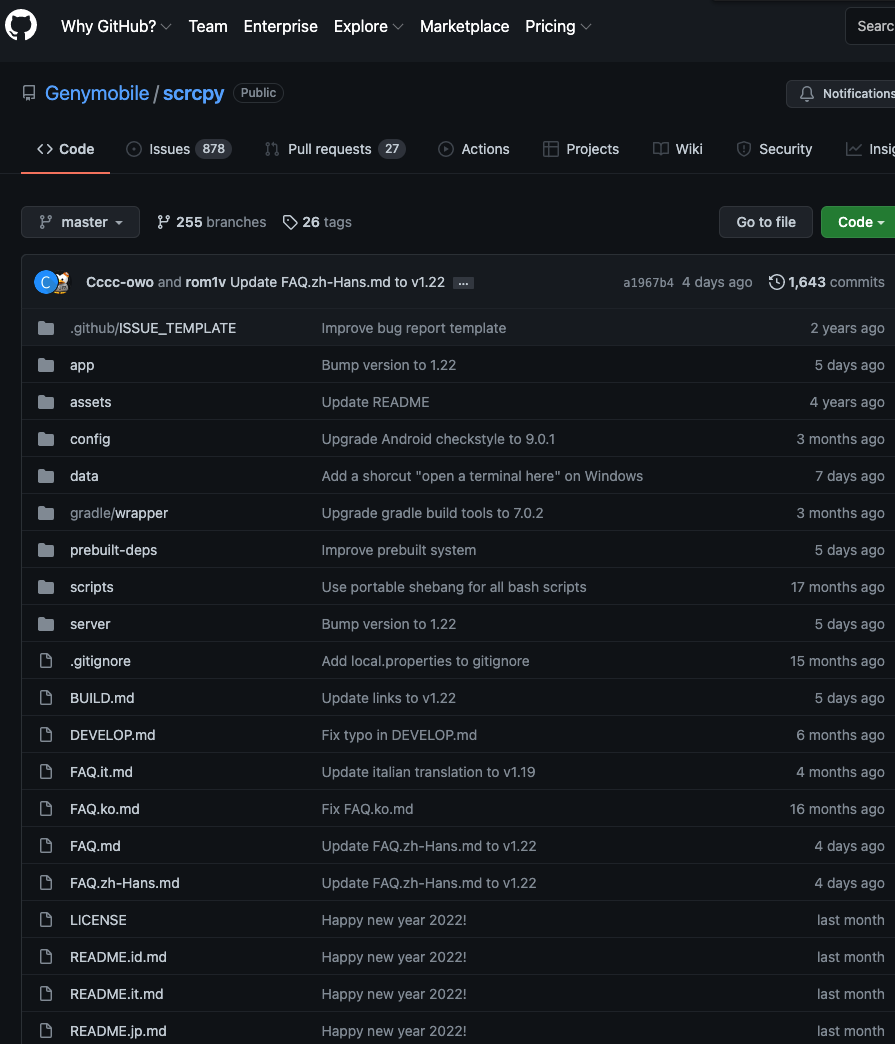Image resolution: width=895 pixels, height=1044 pixels.
Task: Expand the Pricing menu
Action: click(558, 26)
